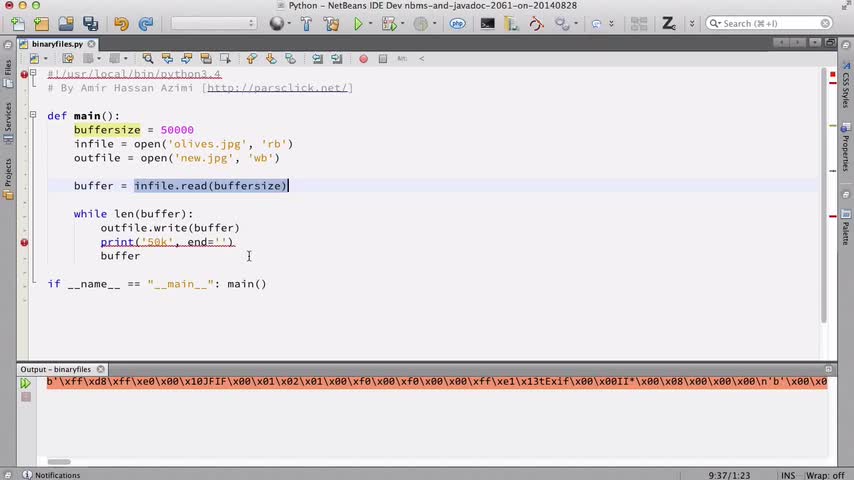
Task: Open the Projects side panel tab
Action: coord(8,180)
